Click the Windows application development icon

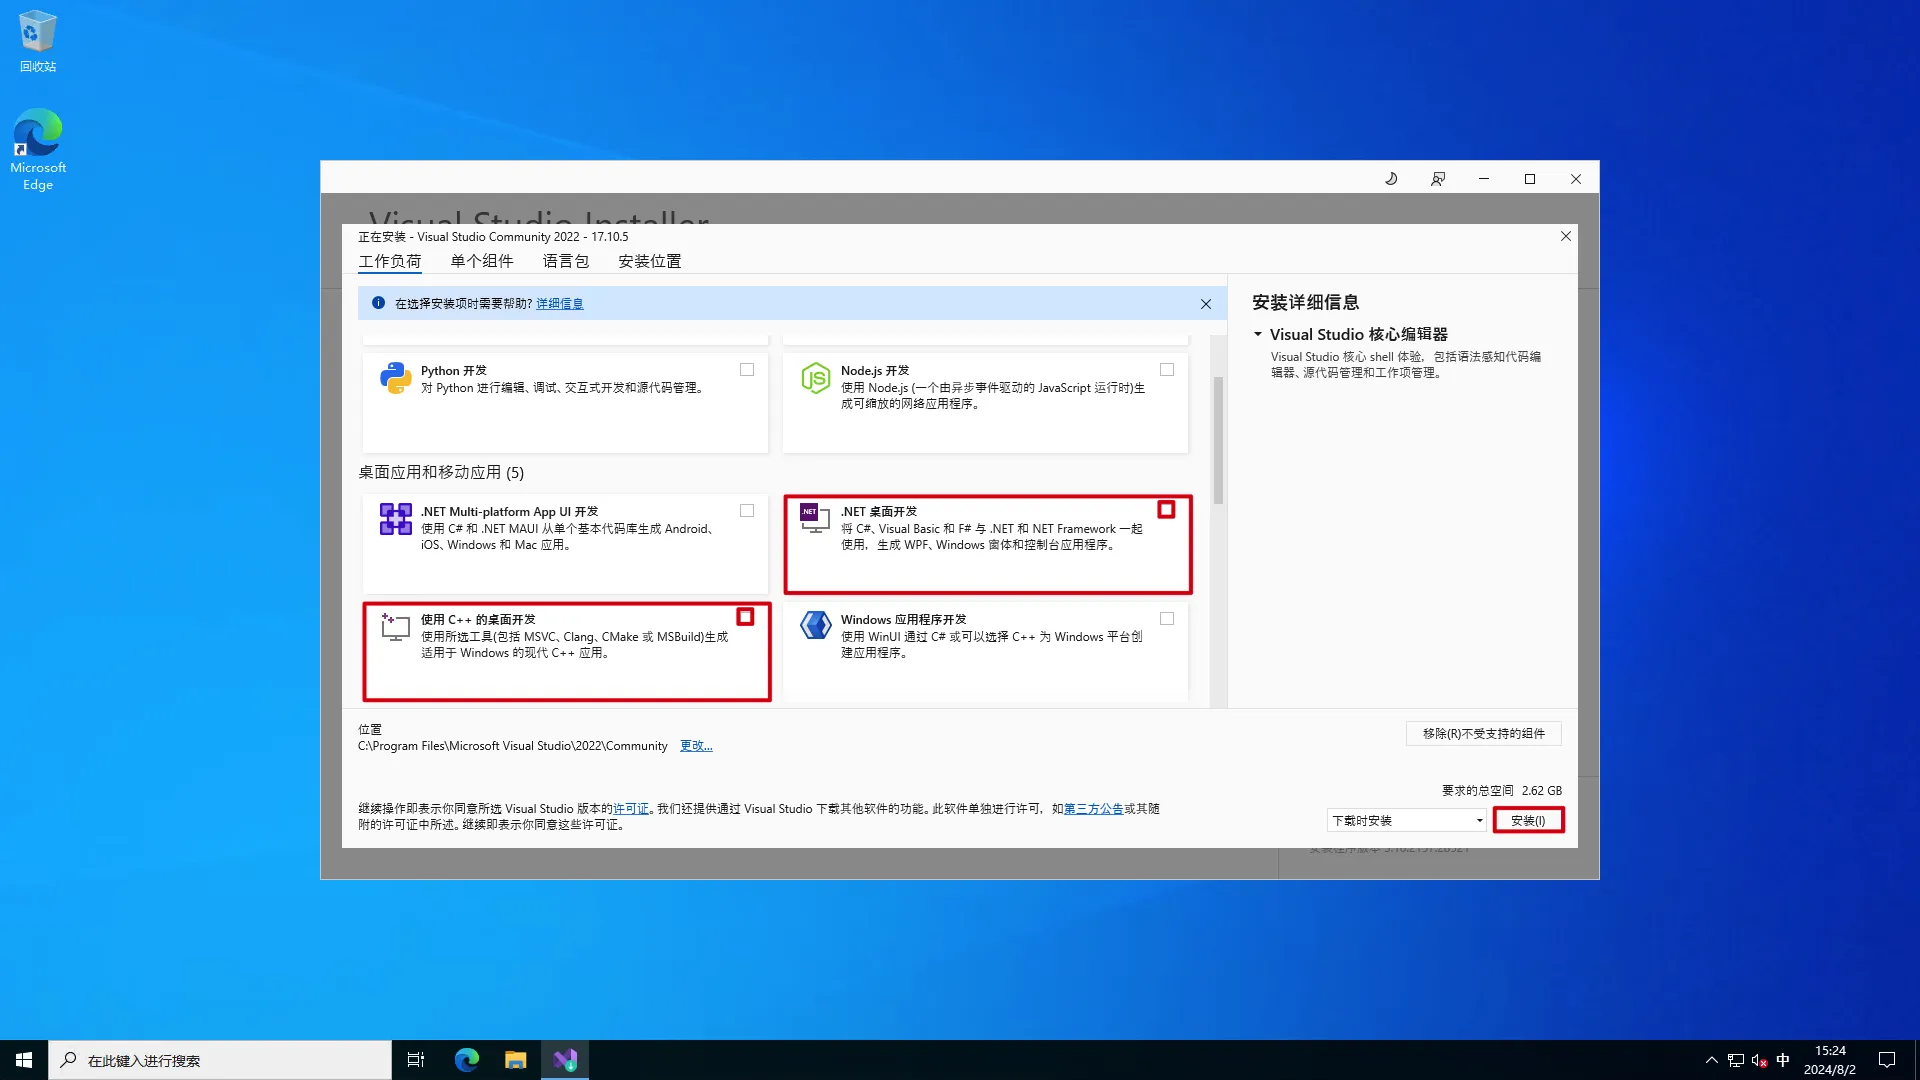tap(815, 625)
